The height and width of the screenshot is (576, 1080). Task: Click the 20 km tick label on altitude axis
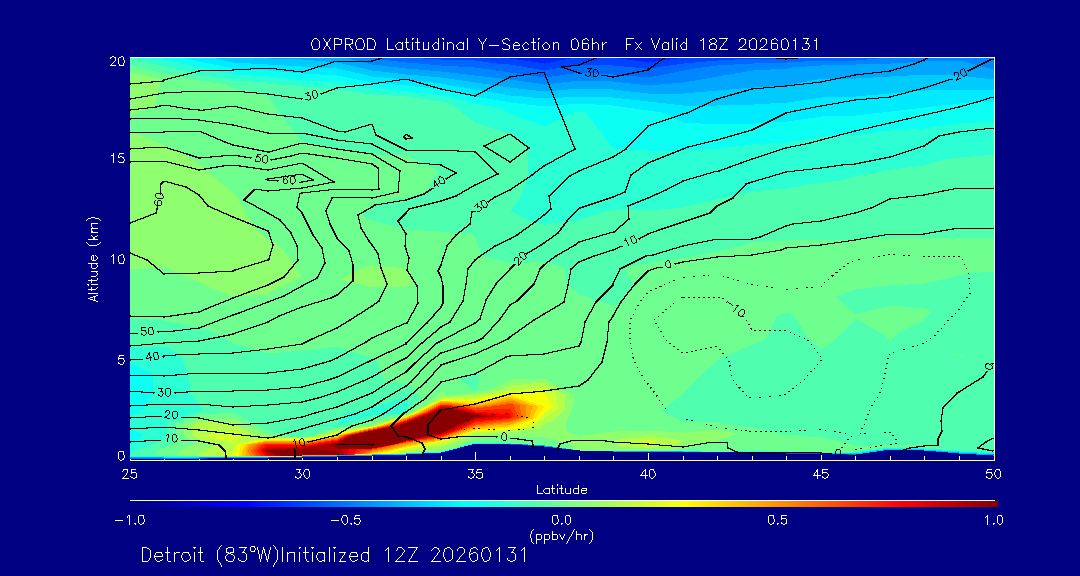(x=117, y=60)
